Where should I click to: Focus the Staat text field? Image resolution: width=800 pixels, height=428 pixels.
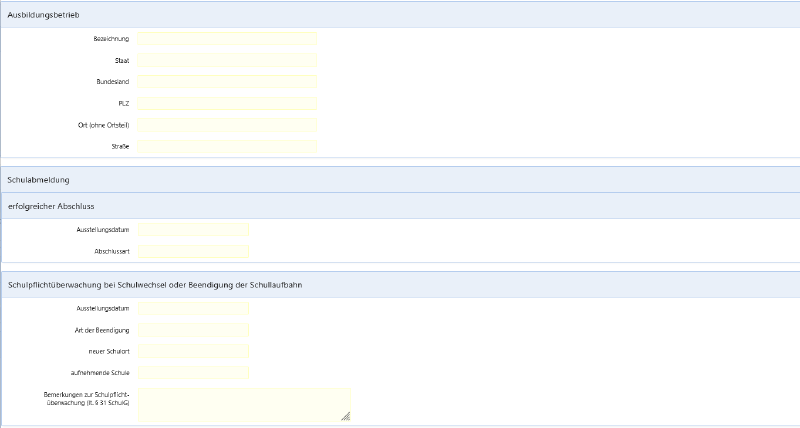pyautogui.click(x=228, y=61)
